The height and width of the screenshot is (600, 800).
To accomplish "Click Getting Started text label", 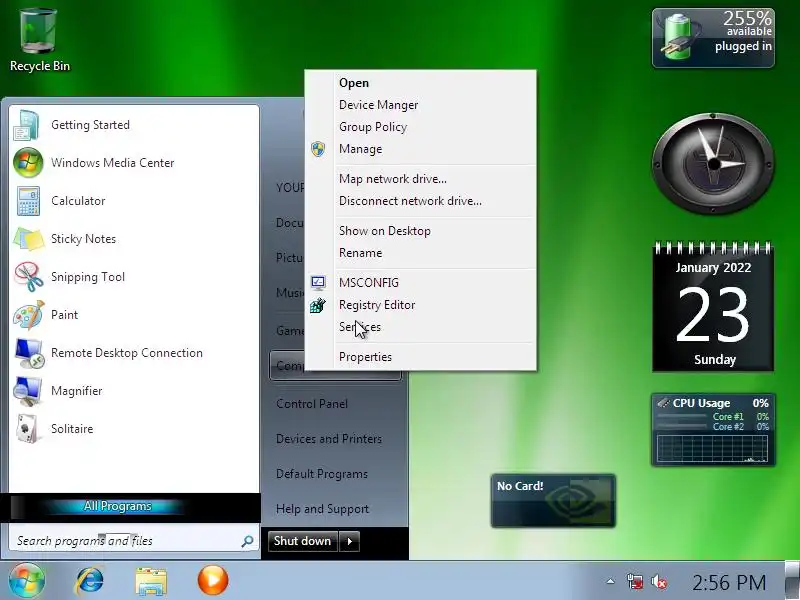I will click(x=90, y=125).
